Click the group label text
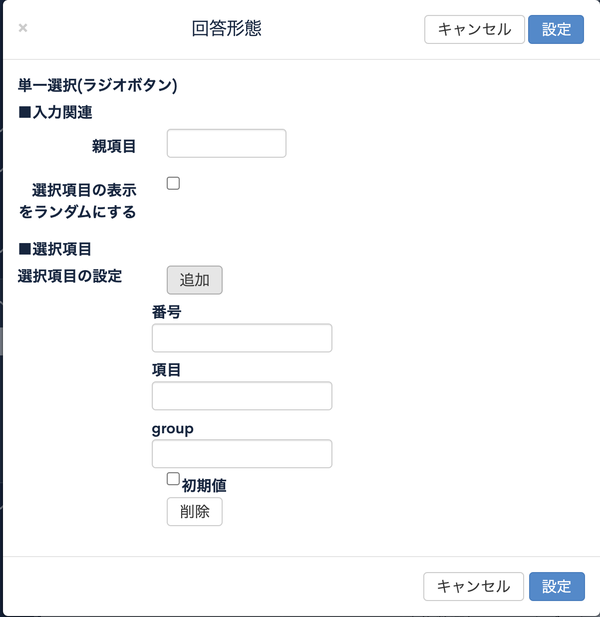The height and width of the screenshot is (617, 600). (x=173, y=429)
